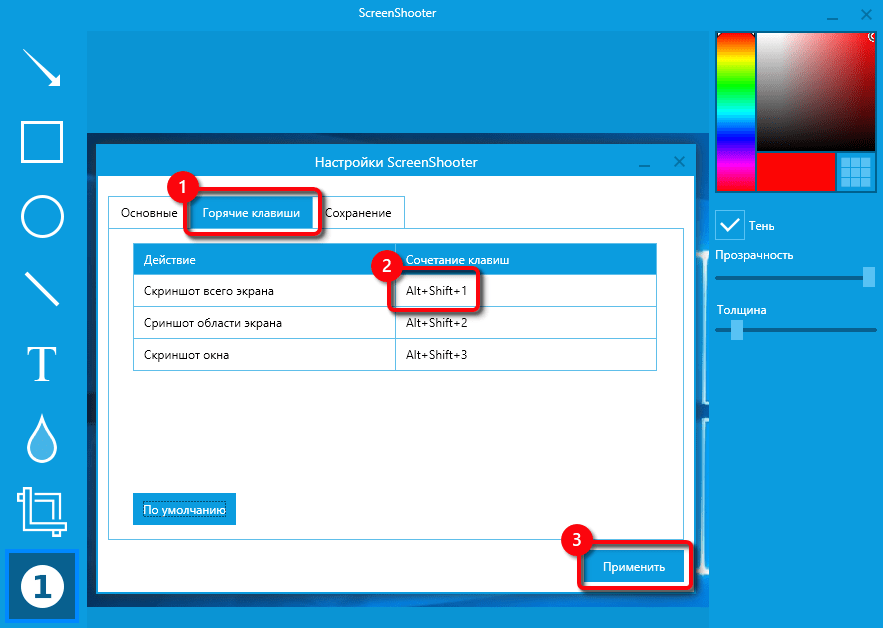Click the Alt+Shift+2 hotkey cell

click(x=526, y=323)
